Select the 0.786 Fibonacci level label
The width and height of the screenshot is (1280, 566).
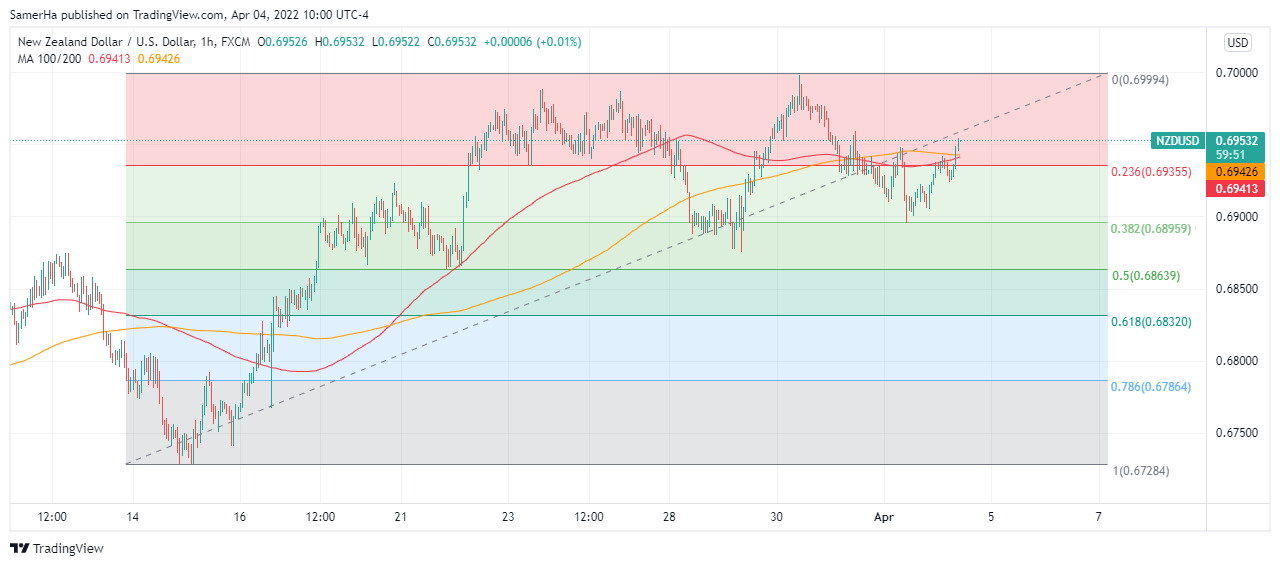pos(1150,386)
